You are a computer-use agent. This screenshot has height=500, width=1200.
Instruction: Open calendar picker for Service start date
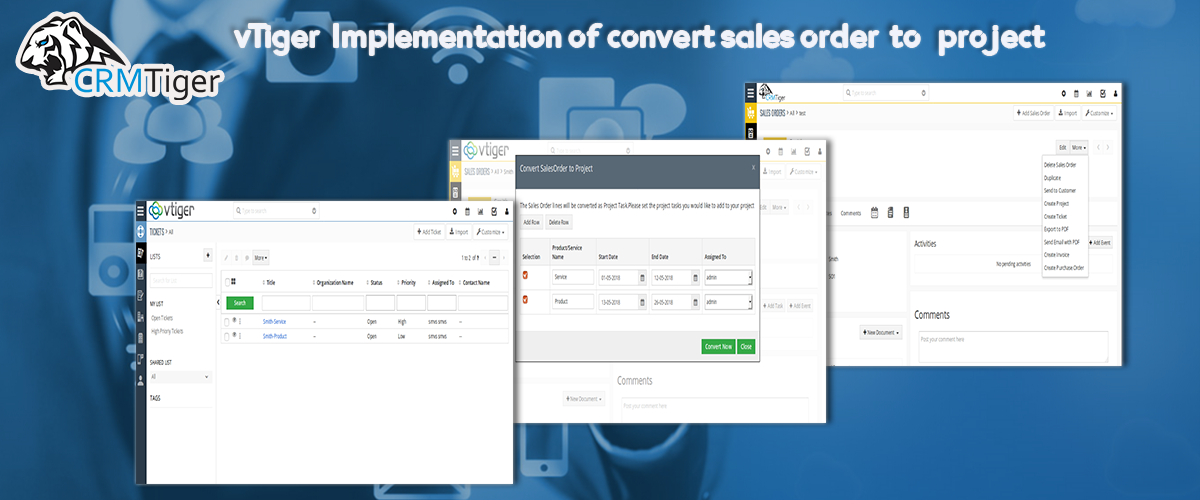[642, 278]
